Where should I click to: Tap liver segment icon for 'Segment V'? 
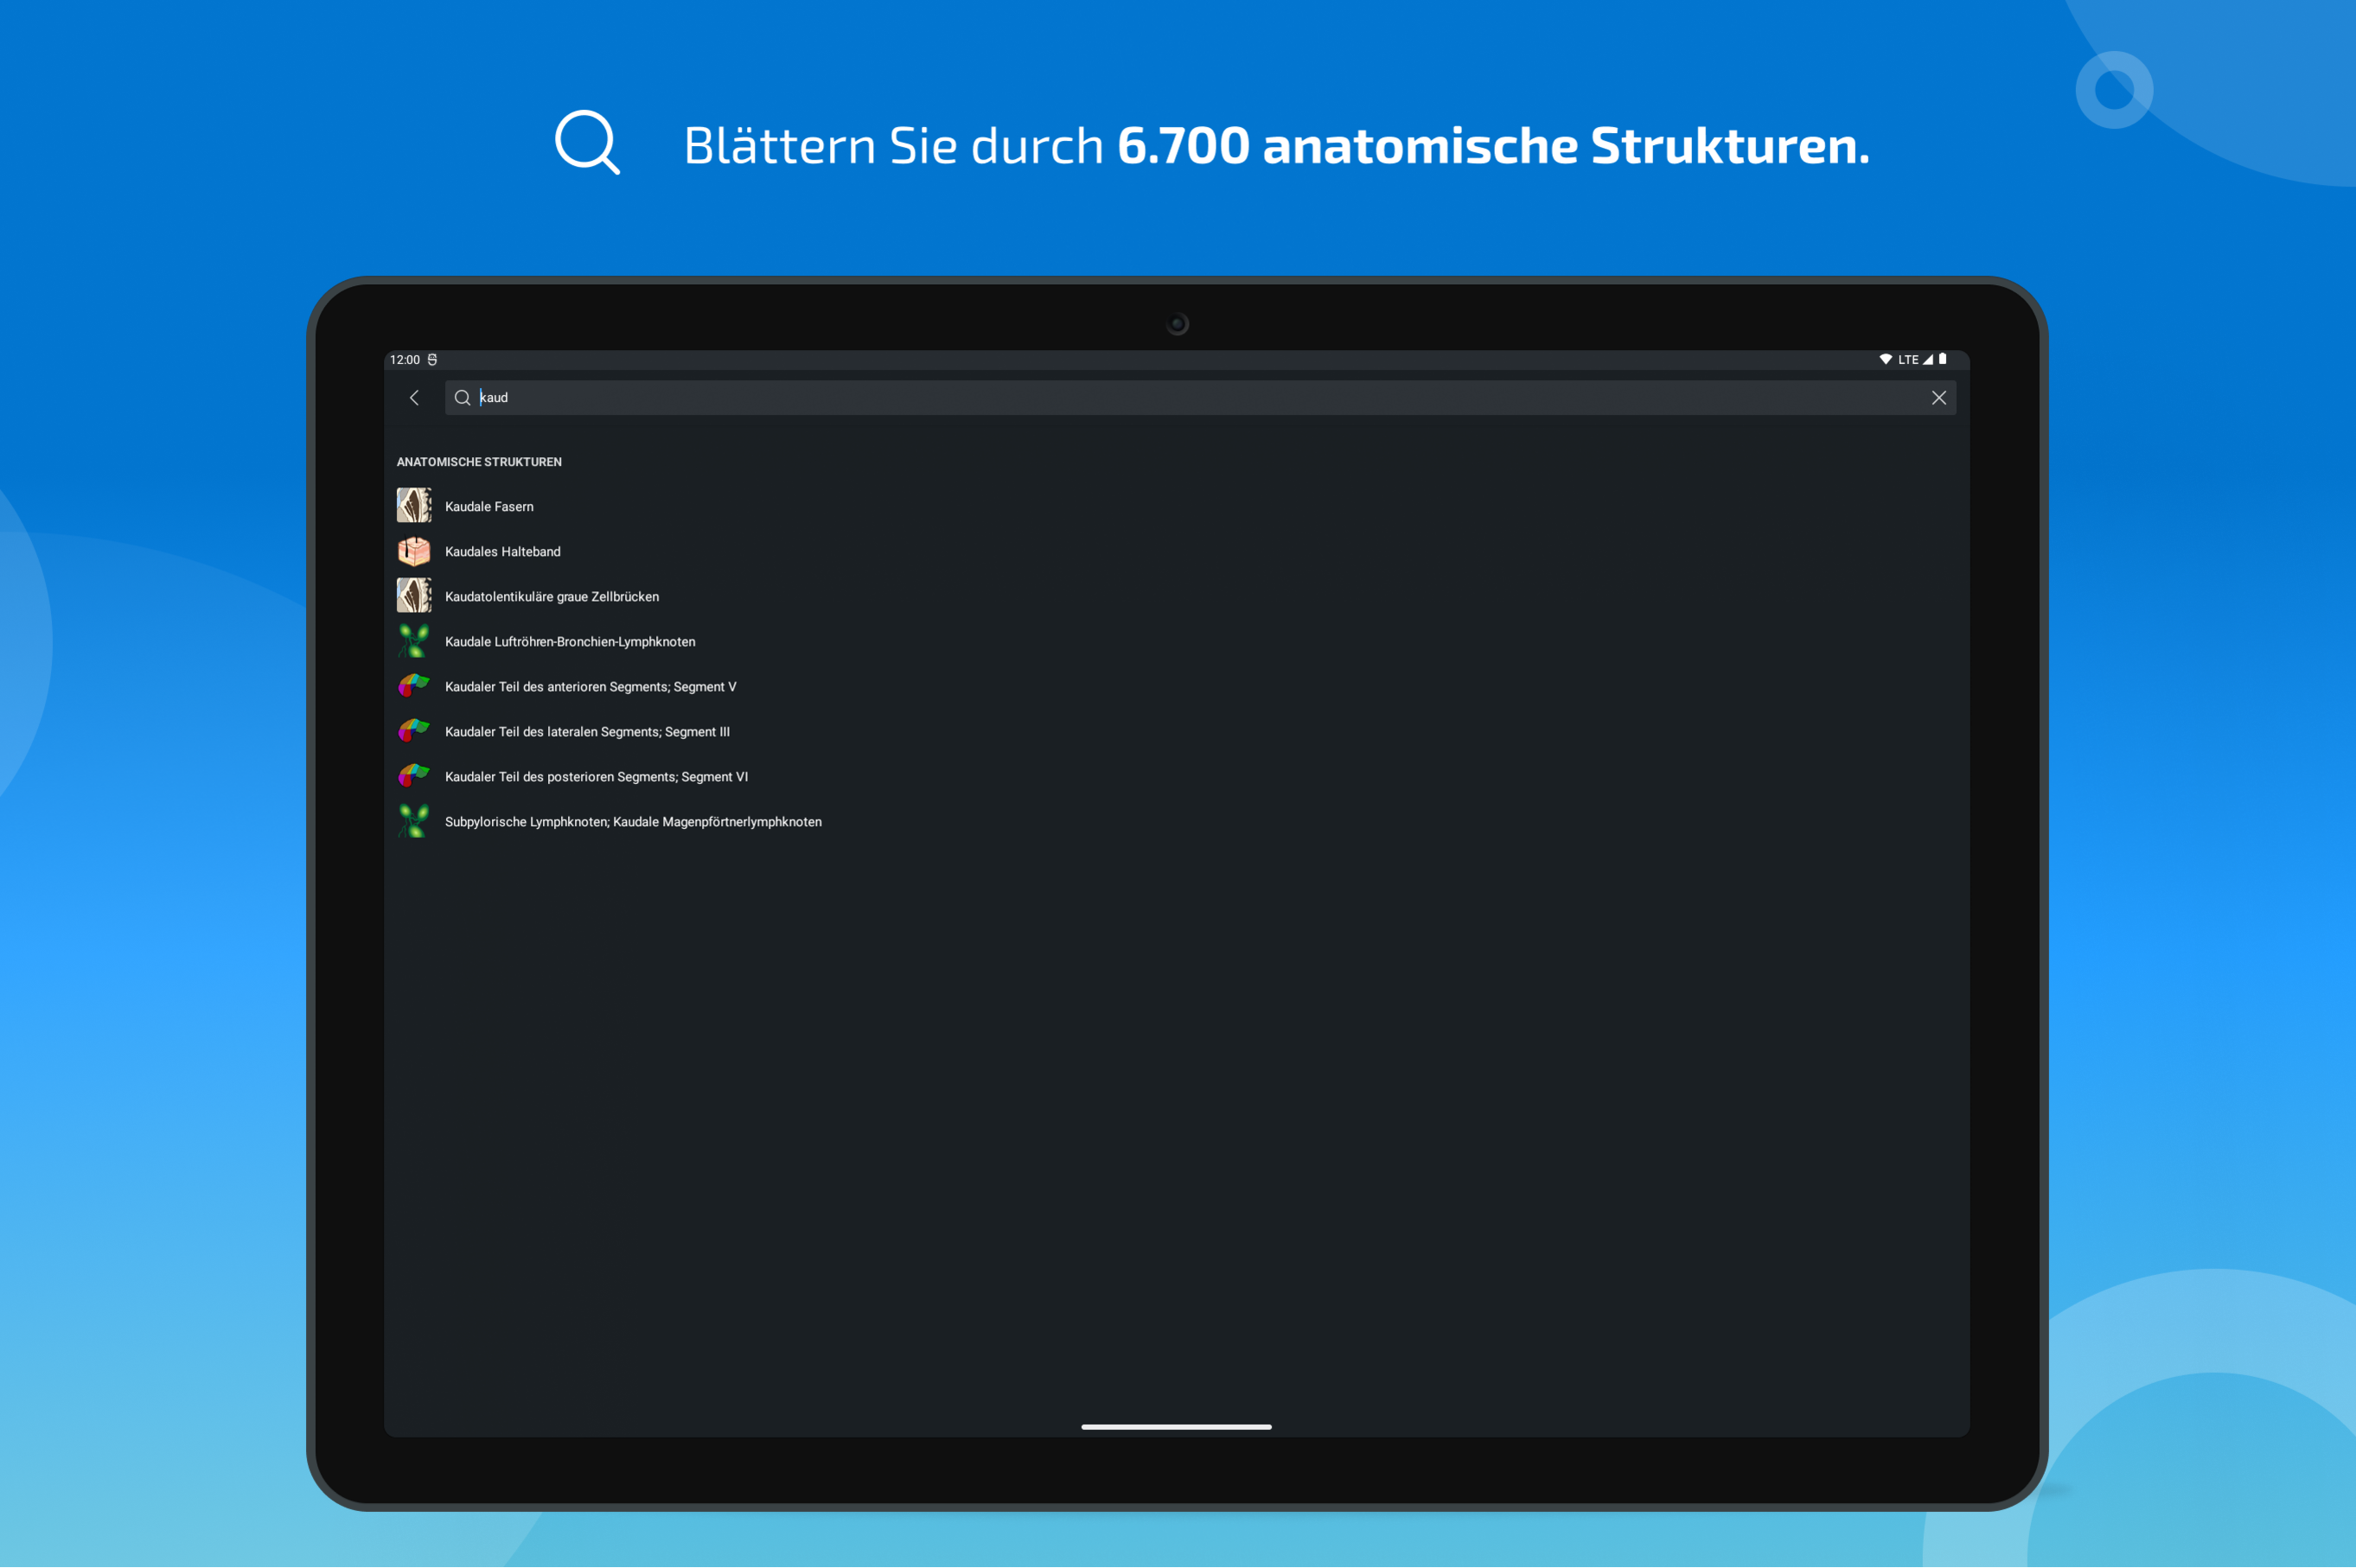click(414, 686)
